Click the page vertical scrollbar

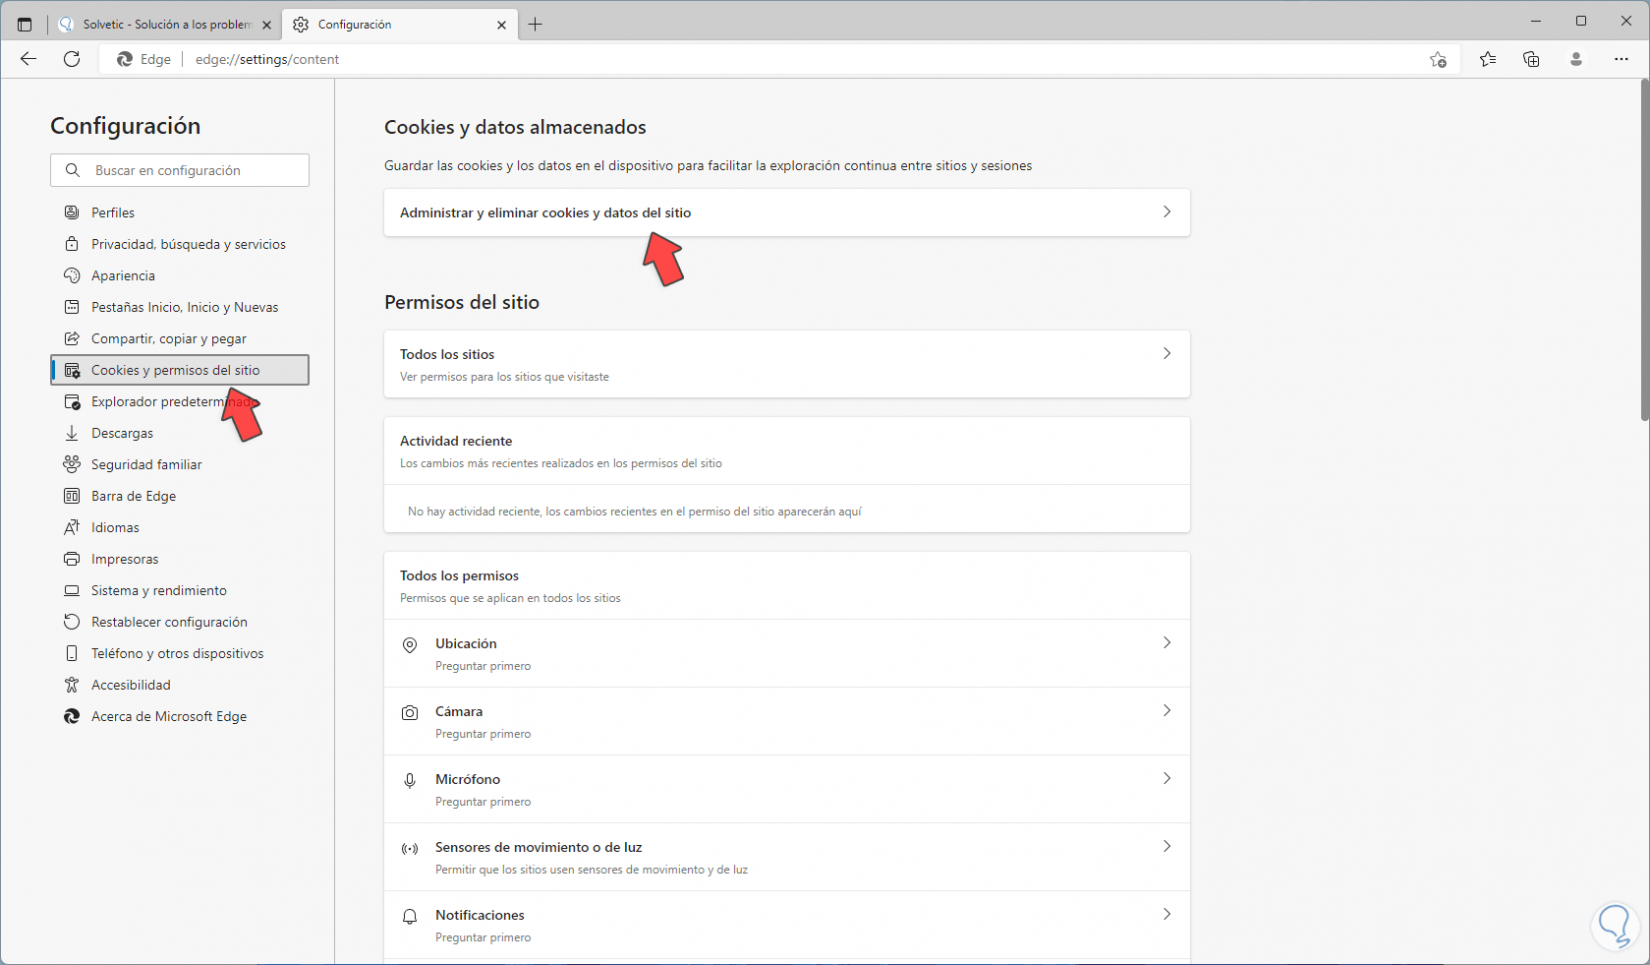[1643, 250]
